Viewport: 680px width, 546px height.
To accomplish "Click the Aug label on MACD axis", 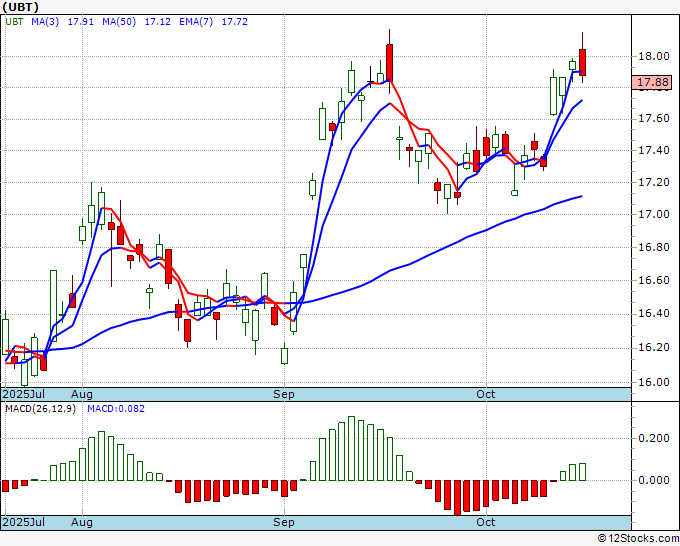I will point(82,522).
